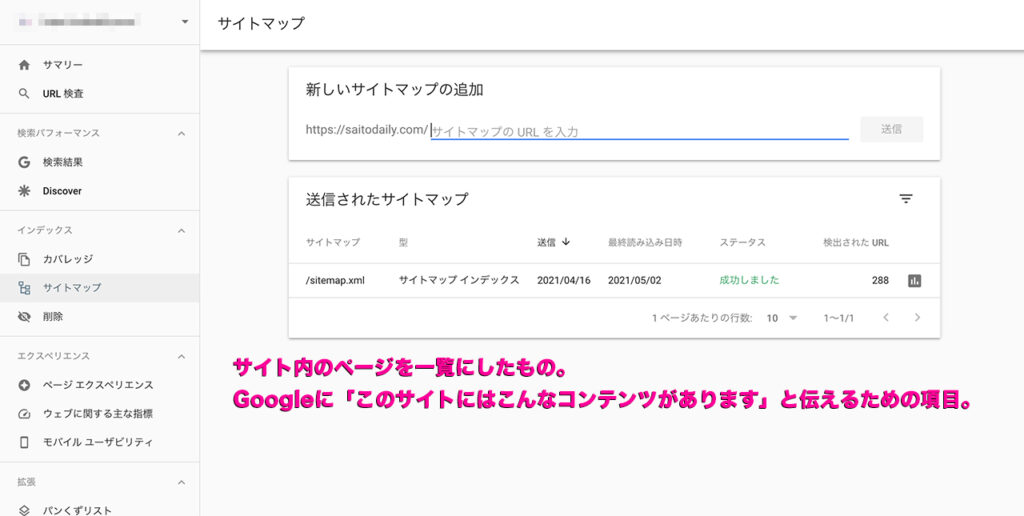Sort by the 送信 column header

click(546, 242)
